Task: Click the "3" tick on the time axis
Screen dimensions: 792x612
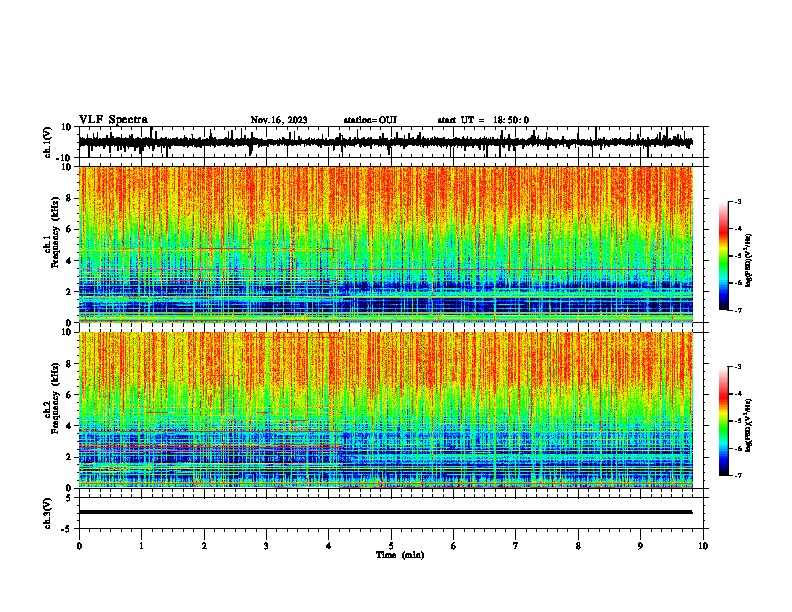Action: (266, 546)
